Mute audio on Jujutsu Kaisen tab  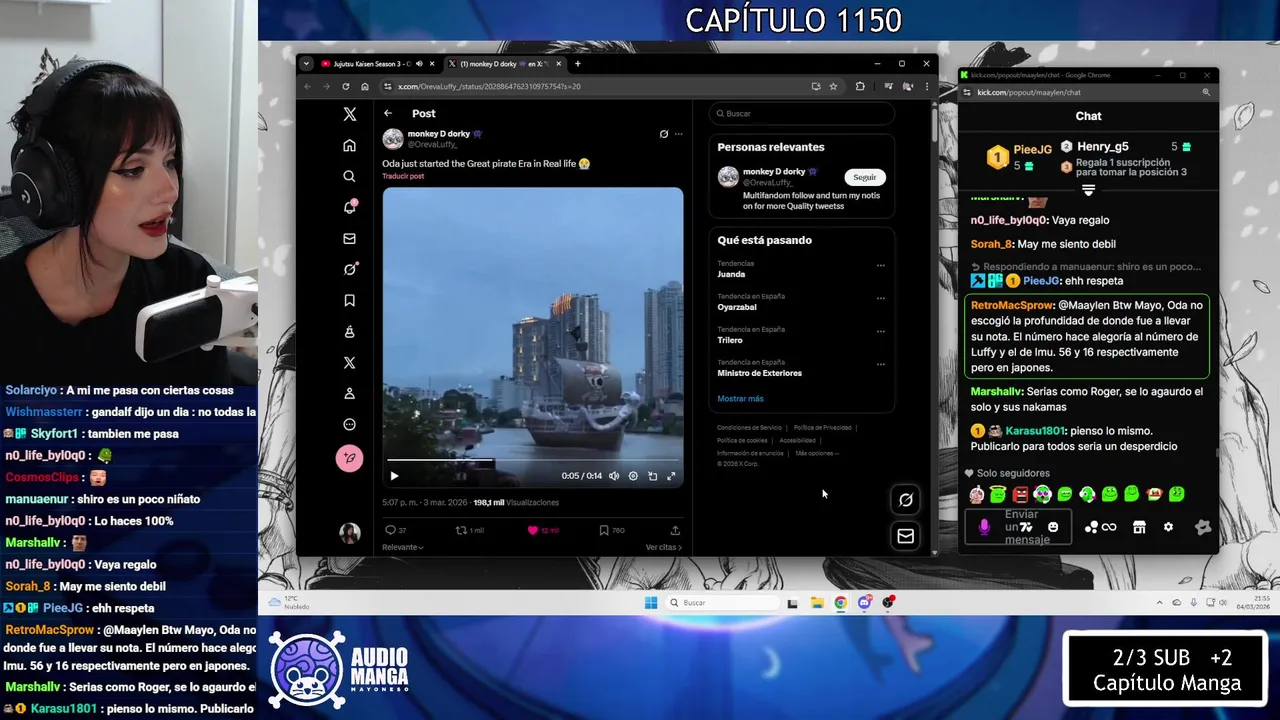point(419,64)
